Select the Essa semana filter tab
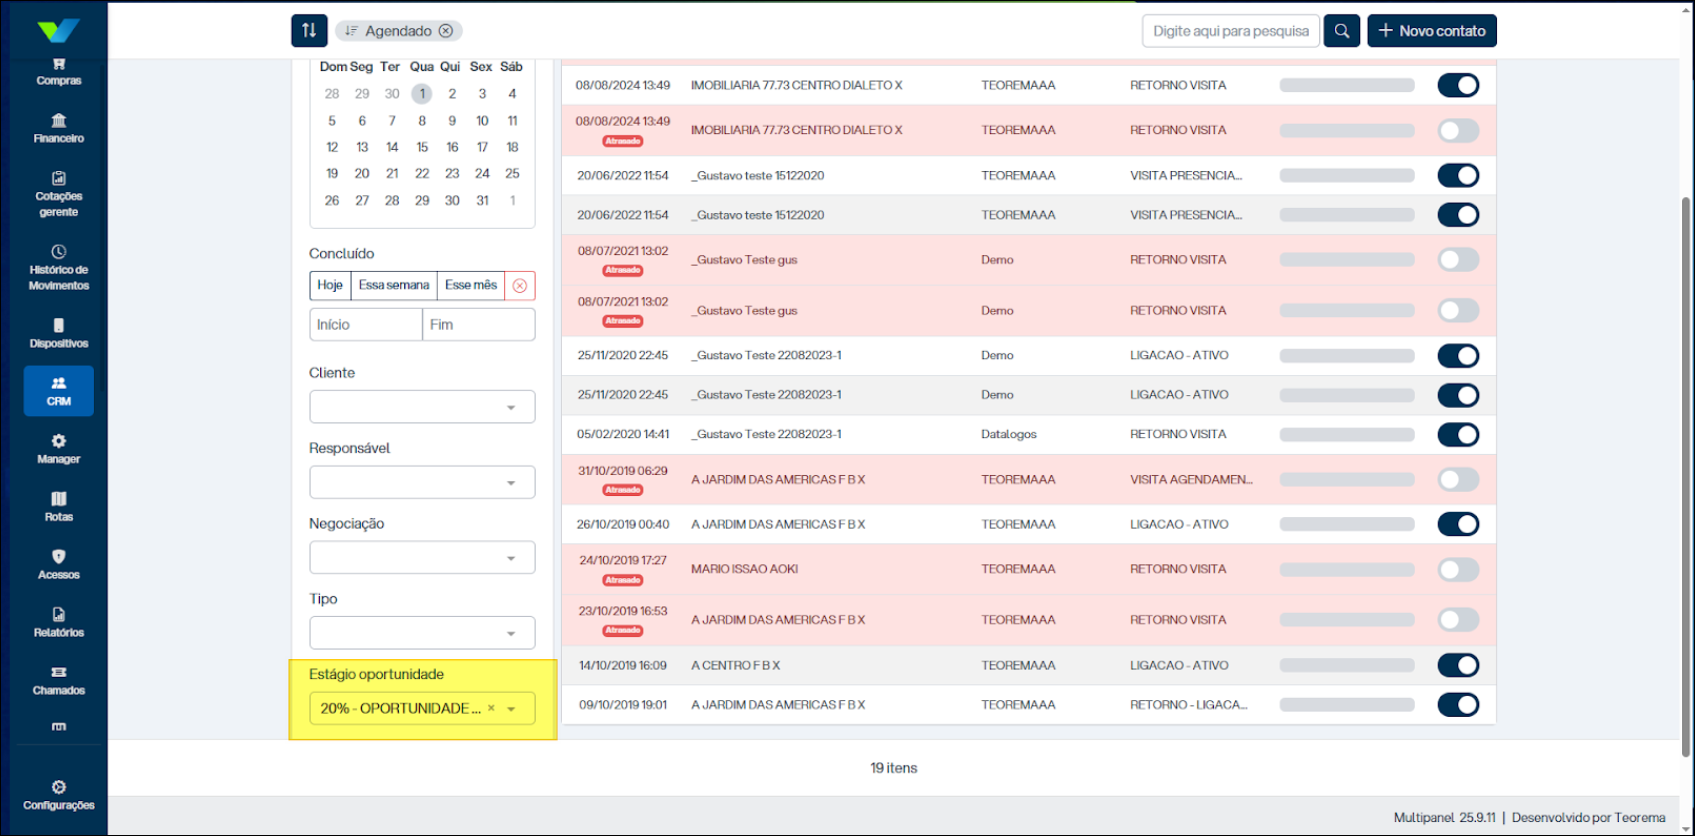Screen dimensions: 1695x836 point(393,286)
